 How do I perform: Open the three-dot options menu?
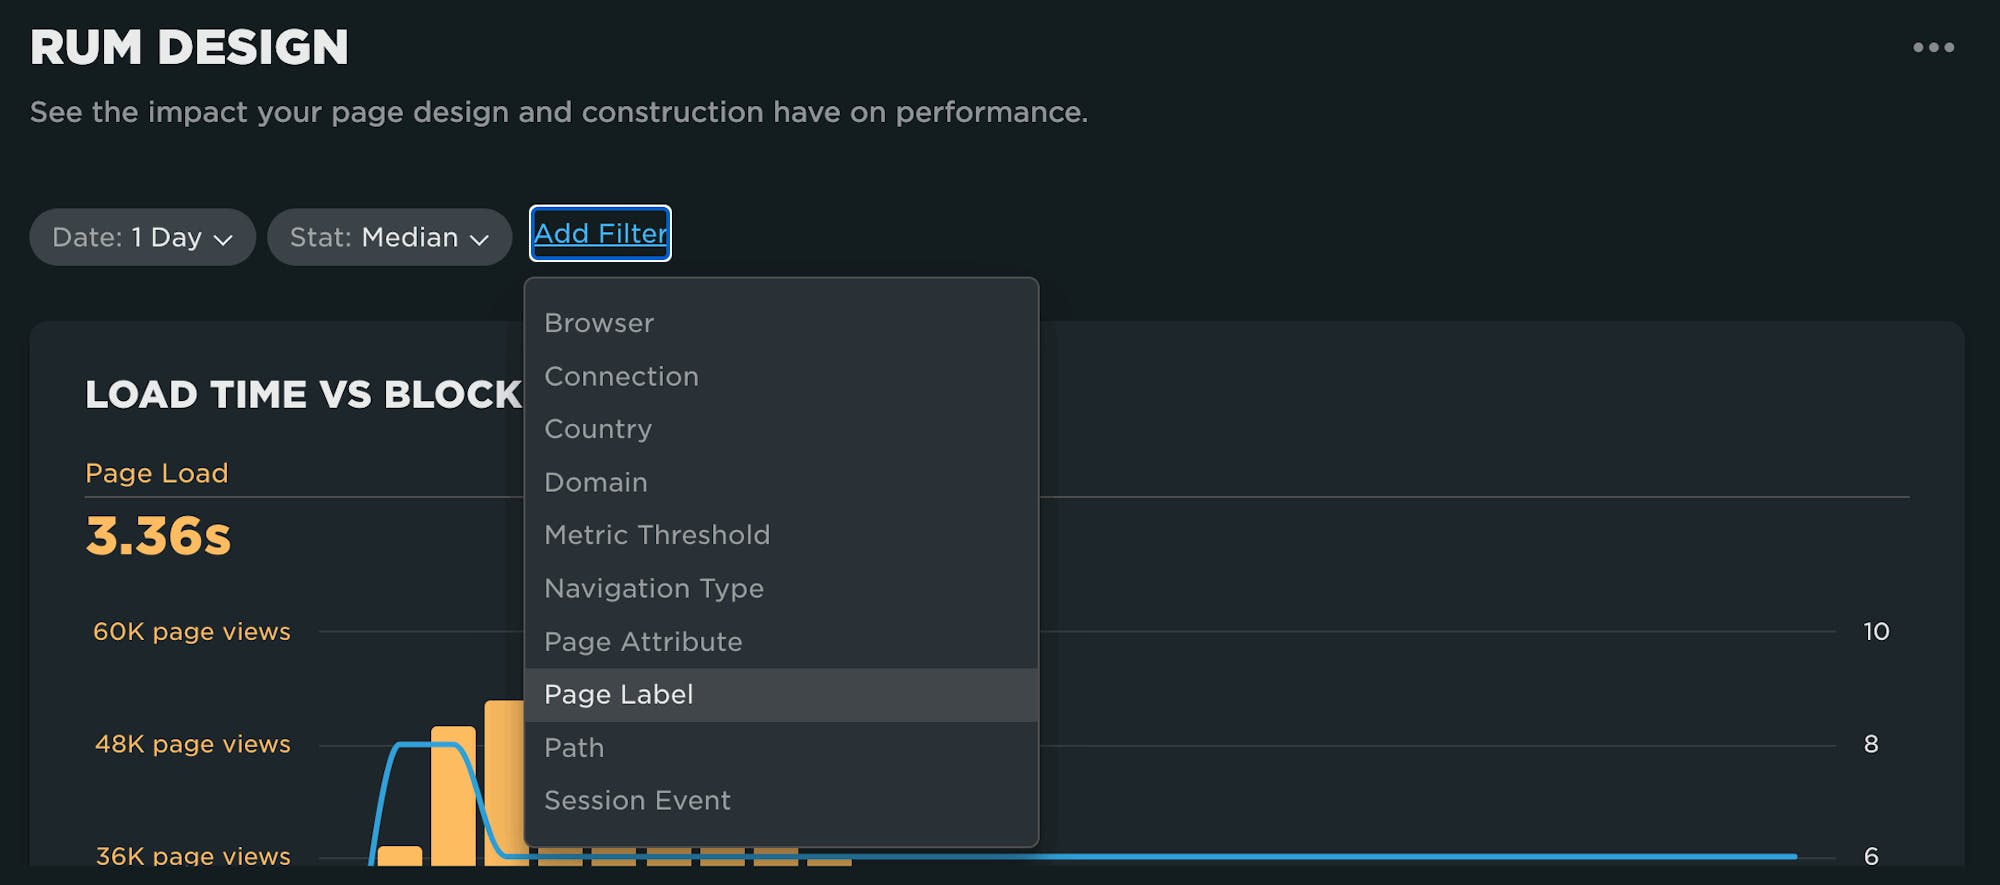click(x=1933, y=44)
